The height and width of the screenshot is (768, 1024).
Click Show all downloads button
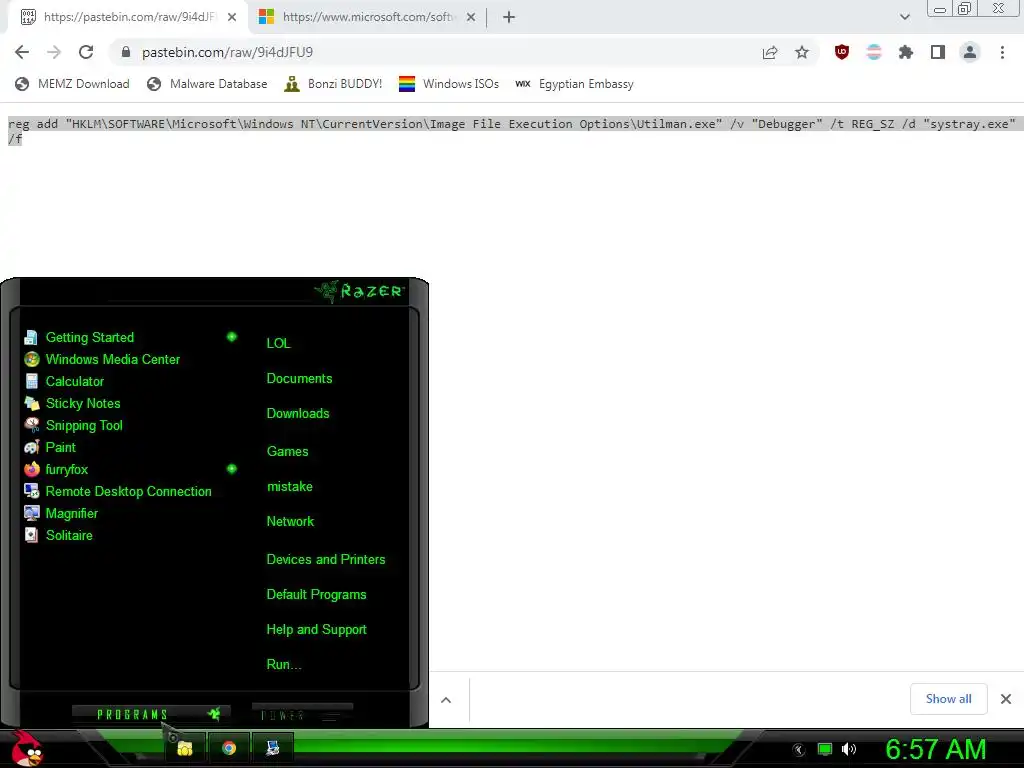click(x=948, y=699)
